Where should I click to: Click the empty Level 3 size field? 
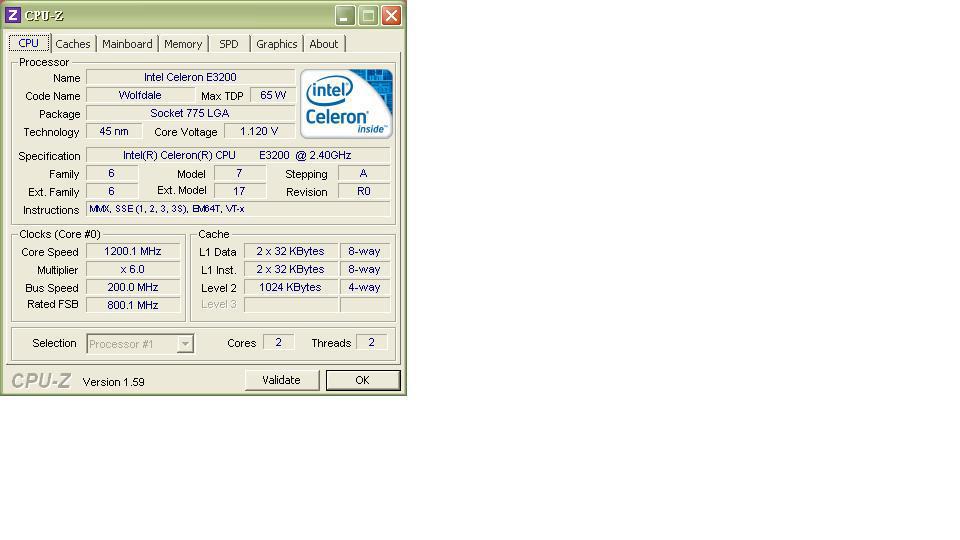(291, 305)
